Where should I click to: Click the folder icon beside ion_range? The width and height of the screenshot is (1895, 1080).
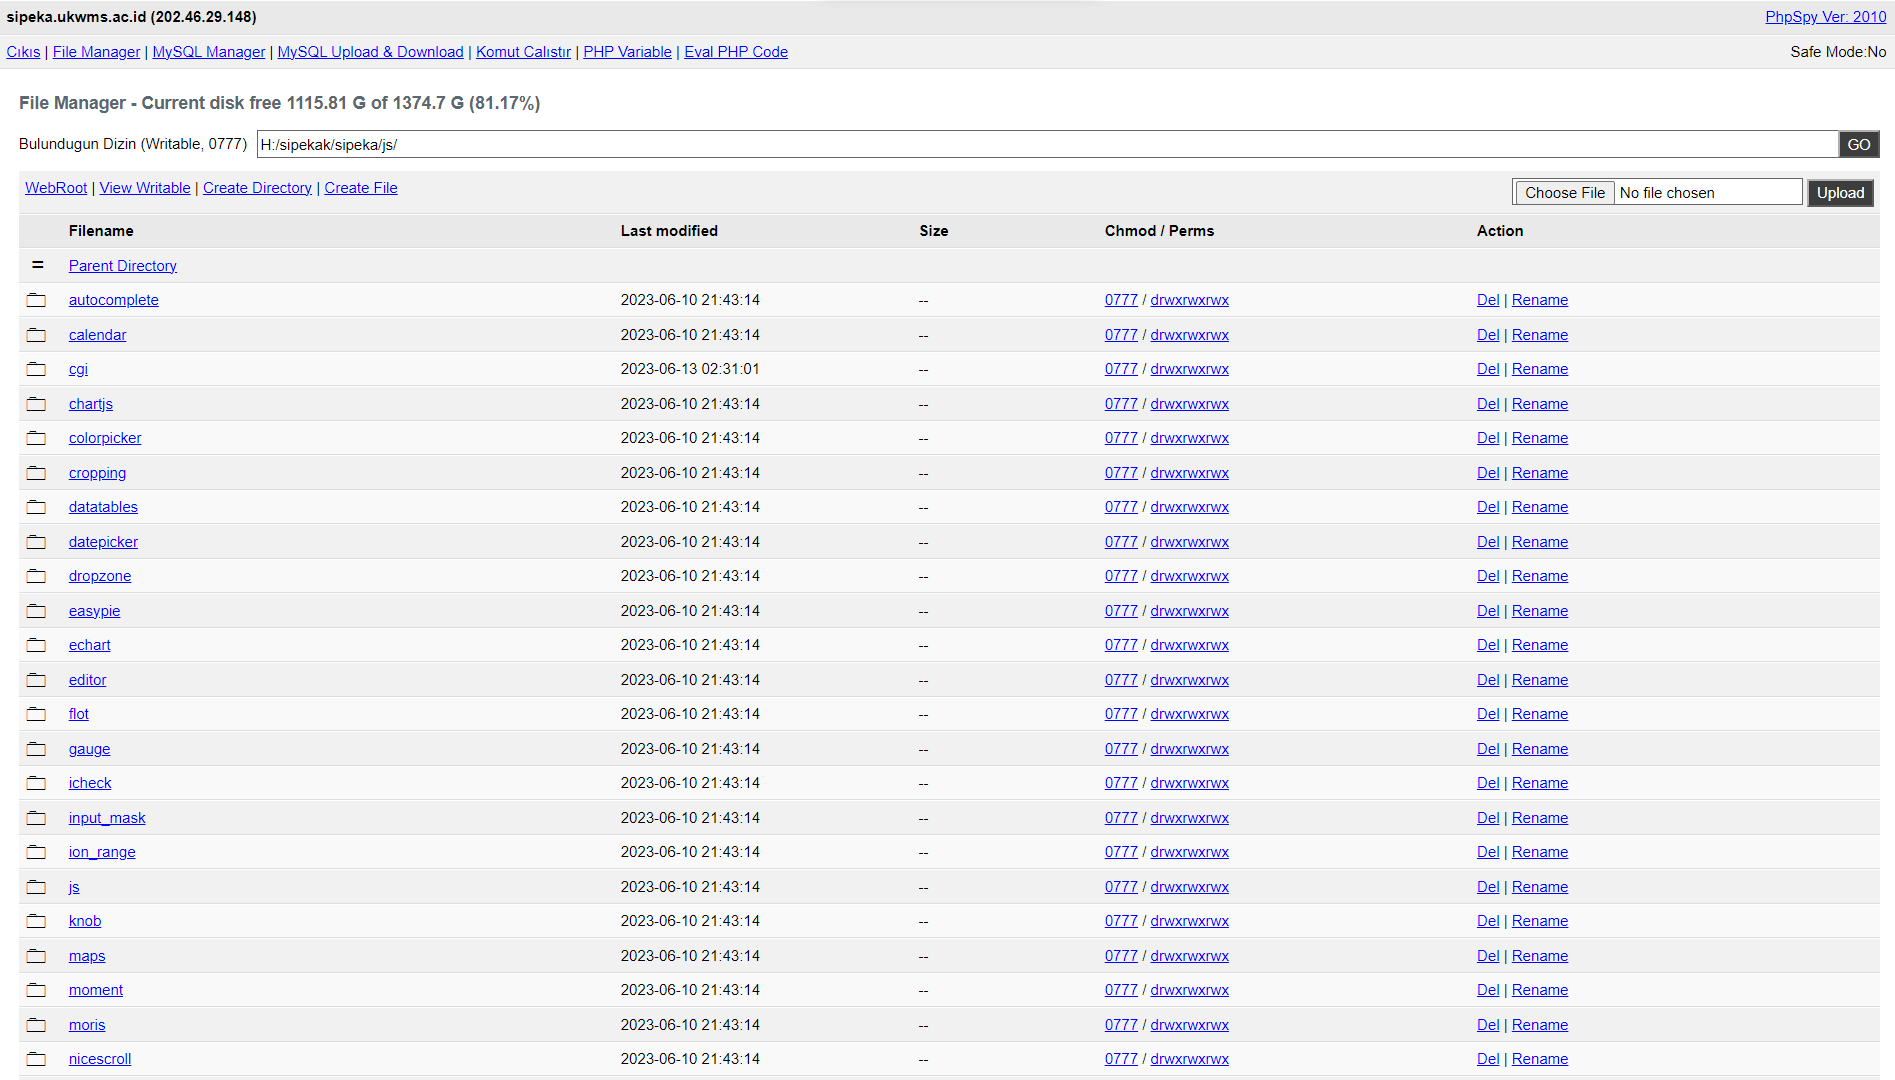(36, 852)
